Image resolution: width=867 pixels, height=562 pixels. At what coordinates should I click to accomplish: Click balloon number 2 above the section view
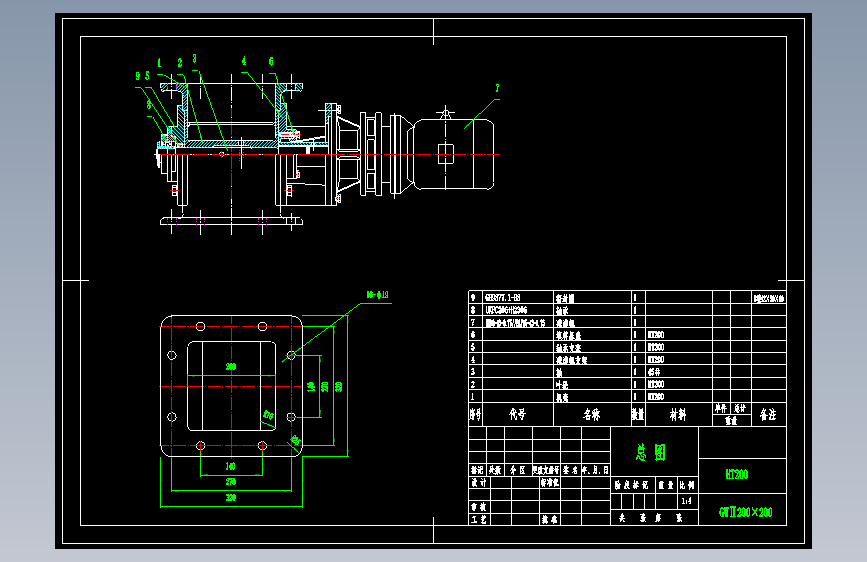180,63
